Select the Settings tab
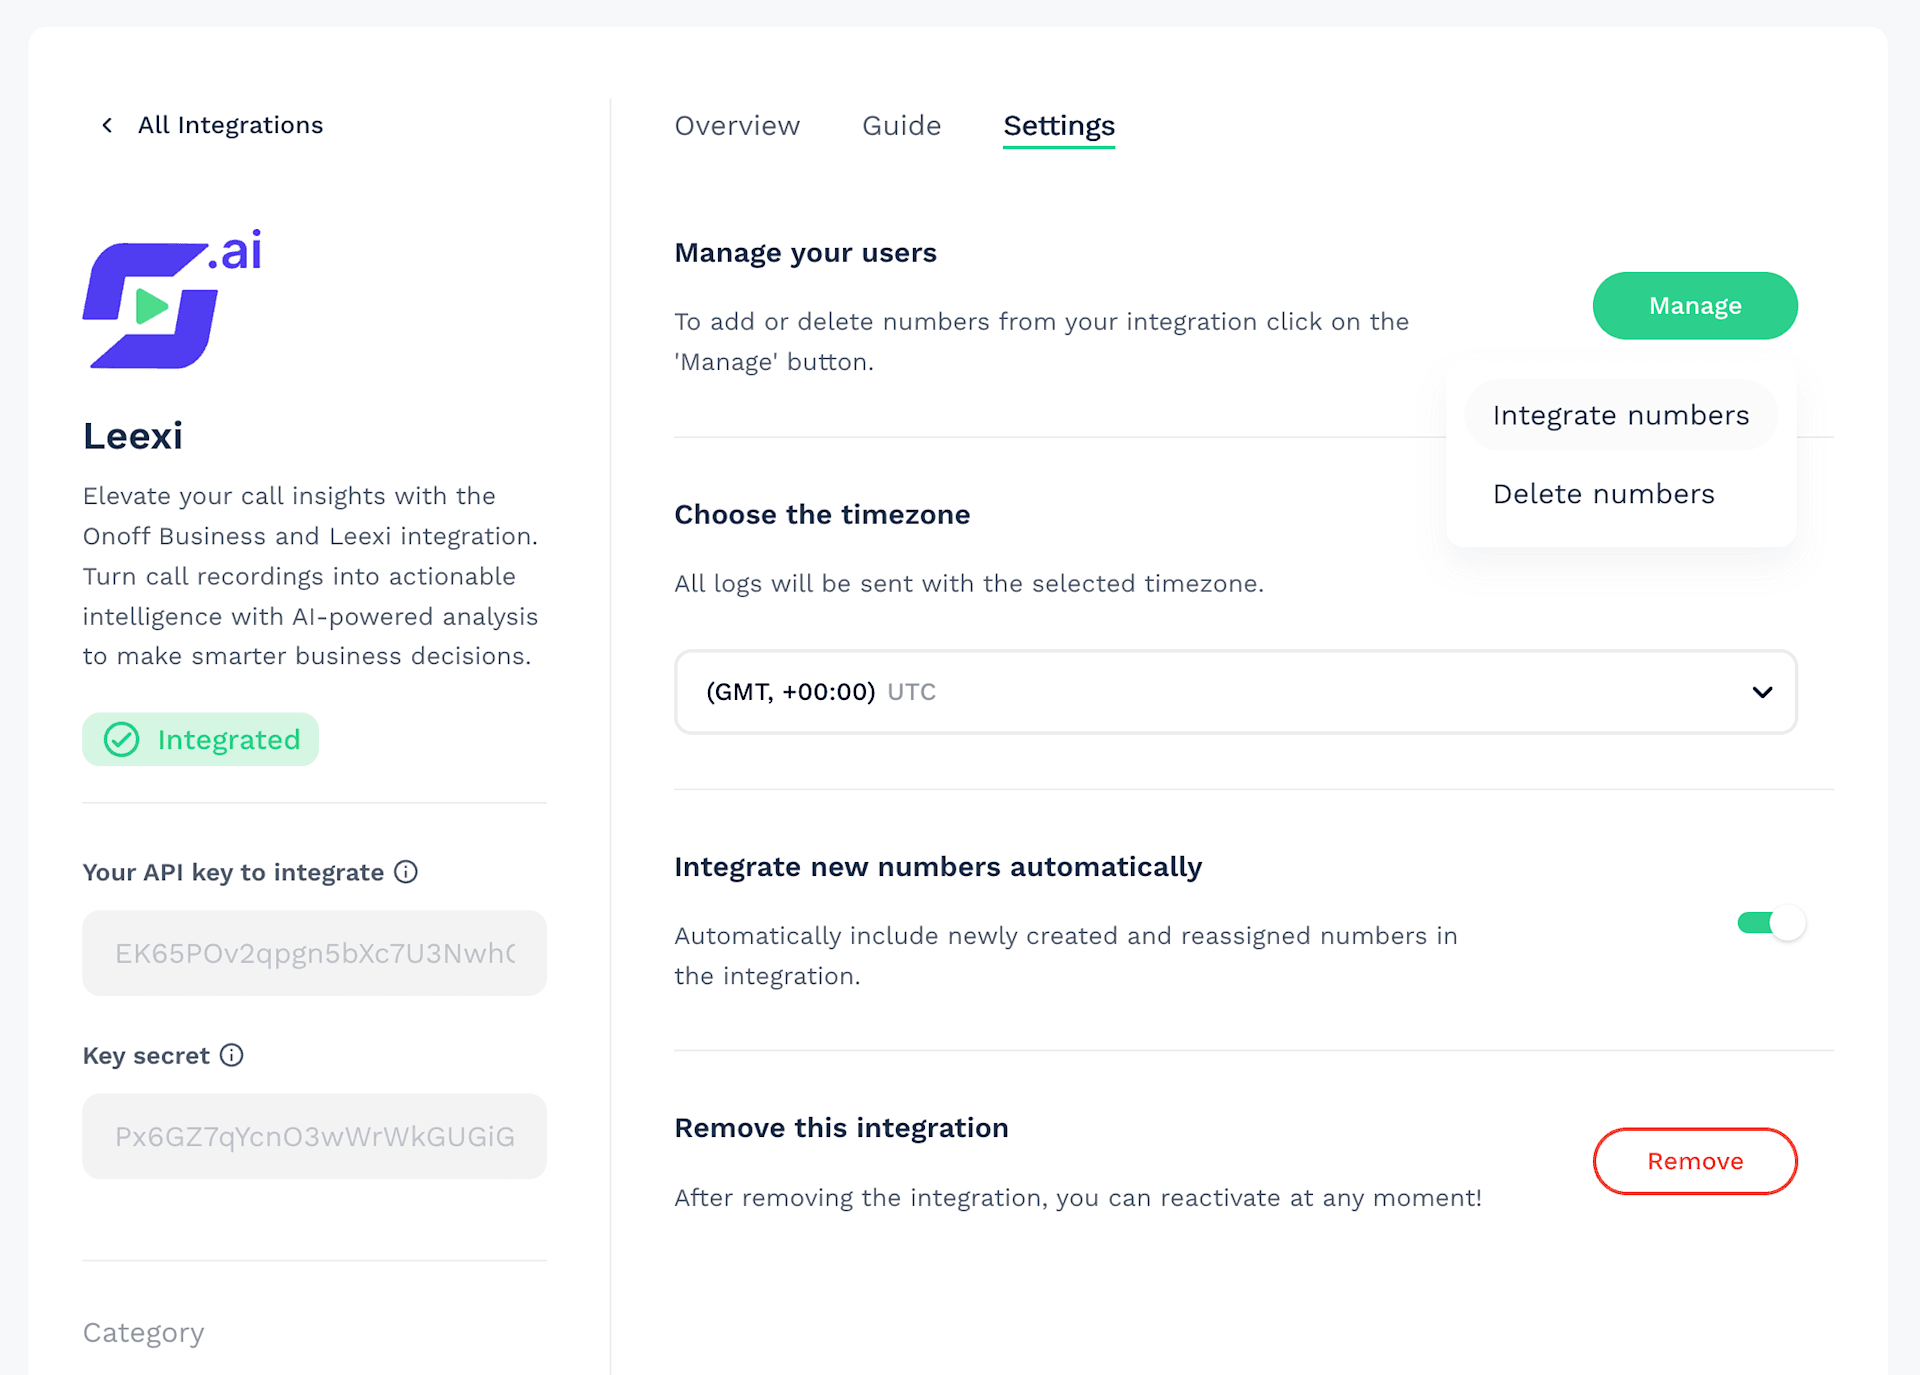The height and width of the screenshot is (1375, 1920). click(x=1058, y=126)
